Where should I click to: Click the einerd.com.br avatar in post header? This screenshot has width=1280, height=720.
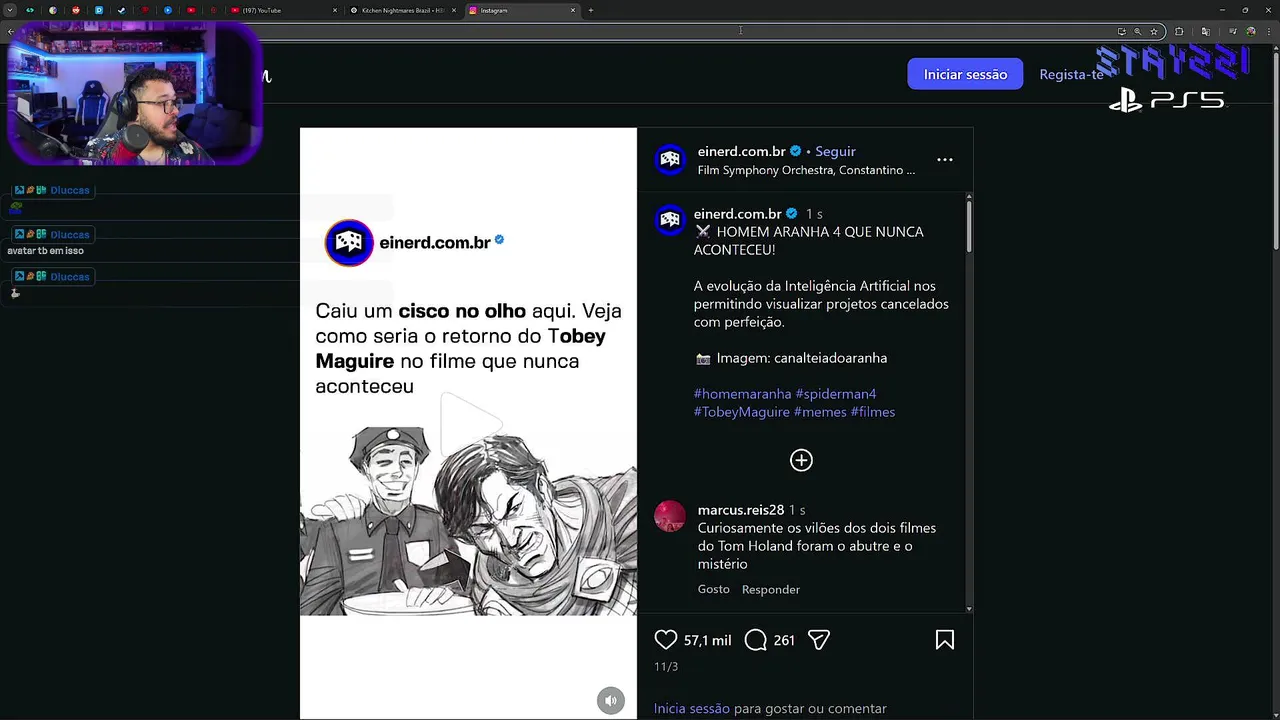[670, 160]
